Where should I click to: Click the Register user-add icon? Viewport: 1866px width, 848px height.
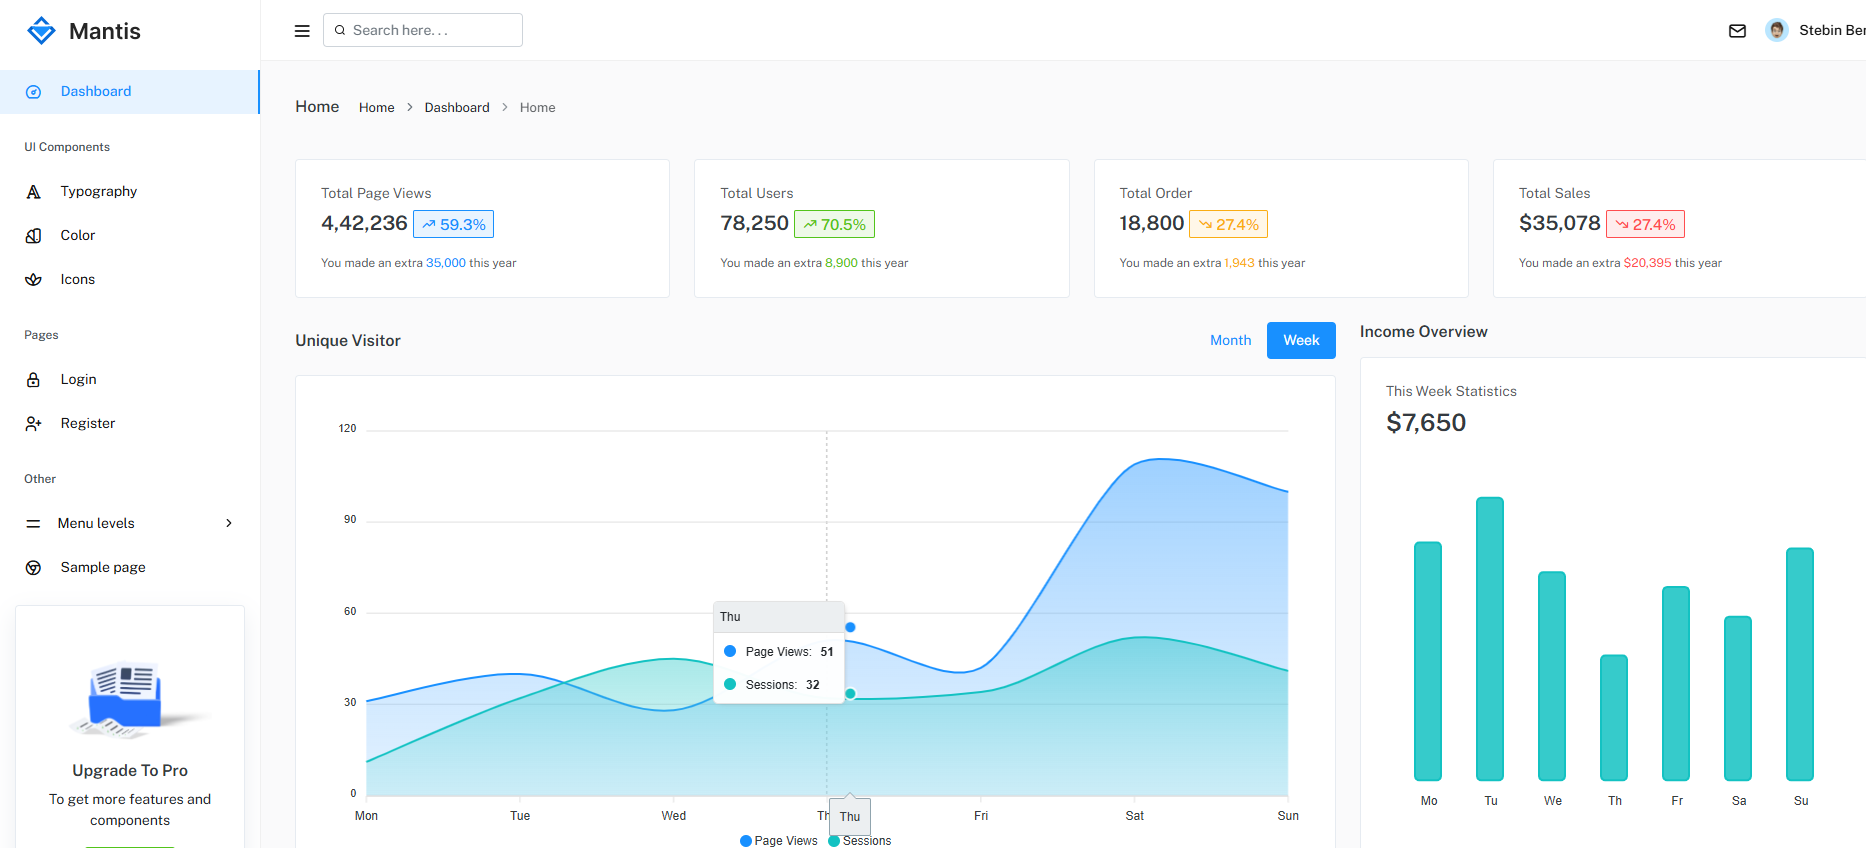pos(34,424)
